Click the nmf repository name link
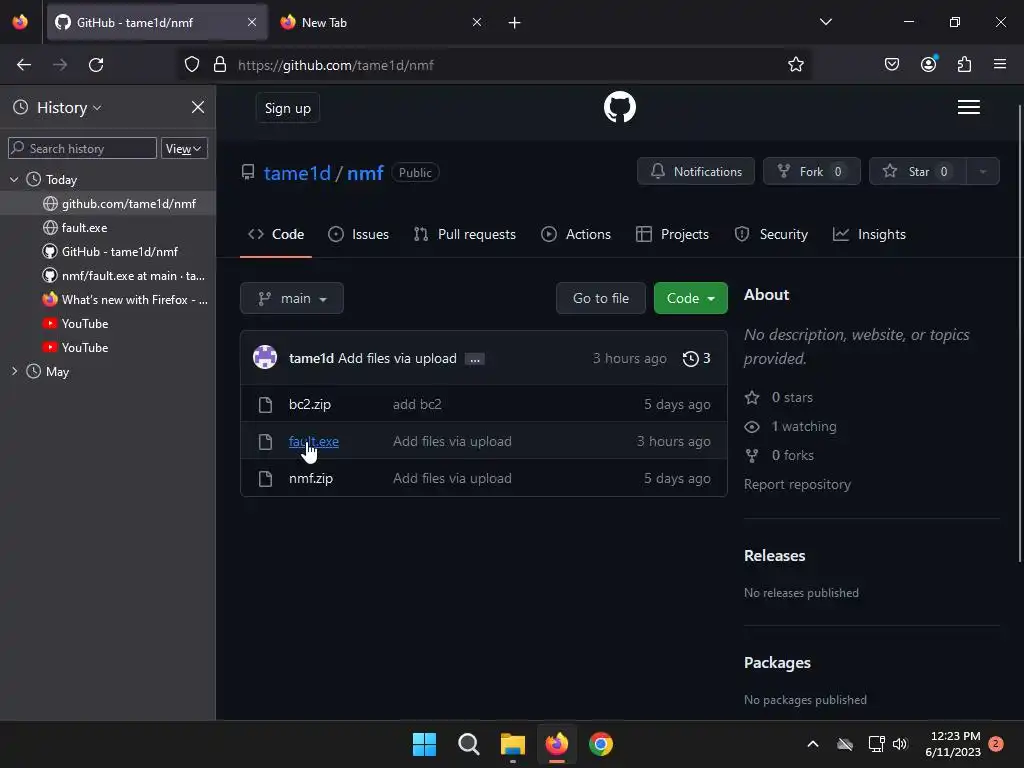1024x768 pixels. click(x=365, y=173)
